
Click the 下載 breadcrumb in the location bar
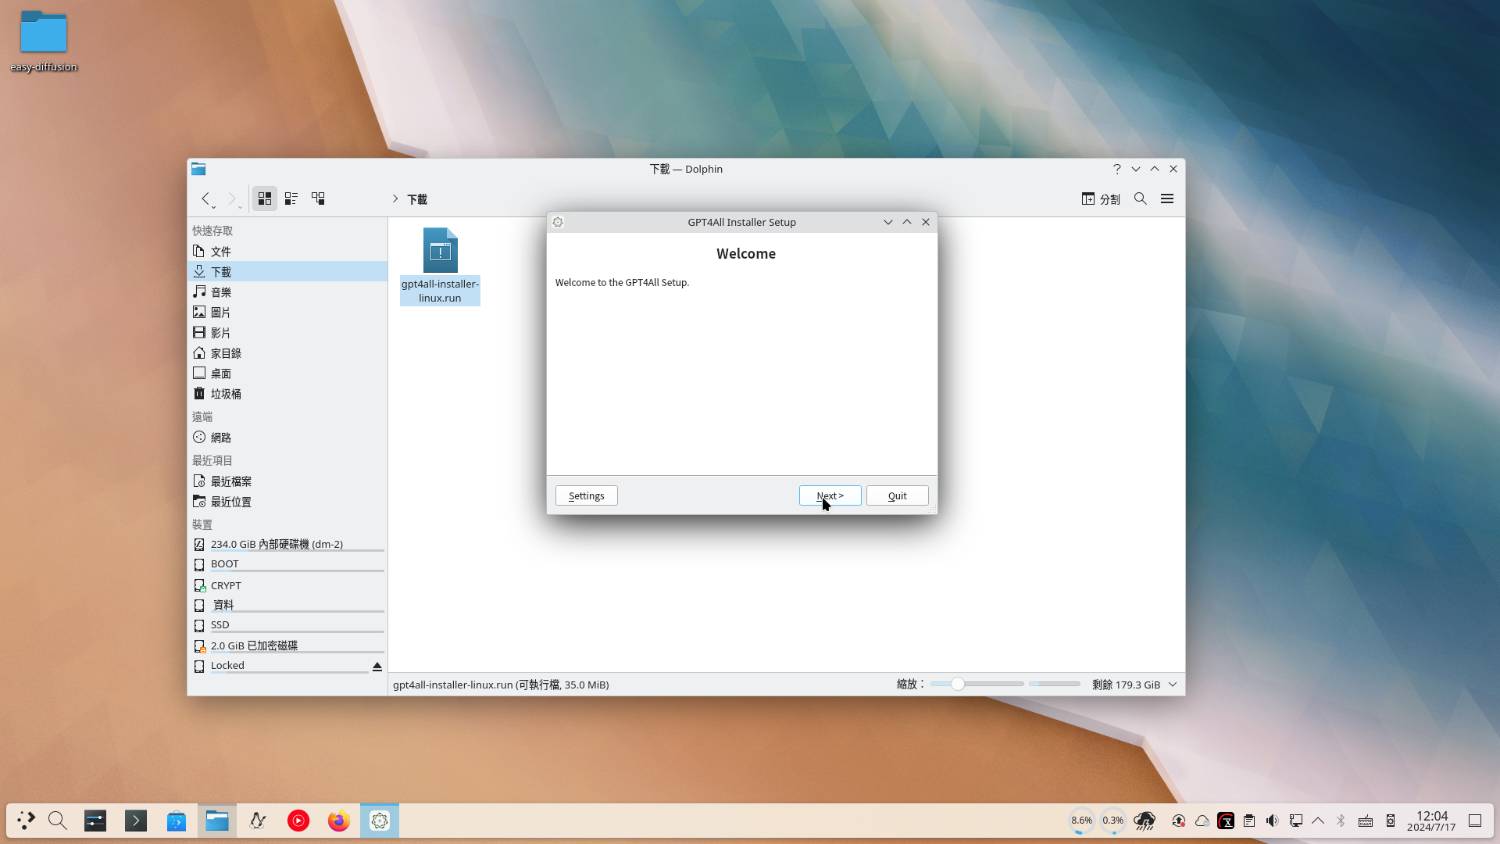click(x=417, y=200)
